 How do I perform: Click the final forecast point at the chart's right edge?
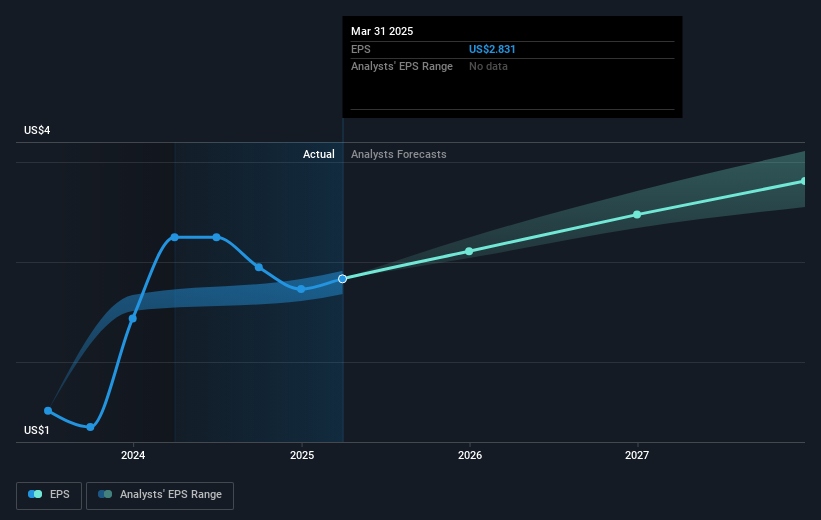803,181
